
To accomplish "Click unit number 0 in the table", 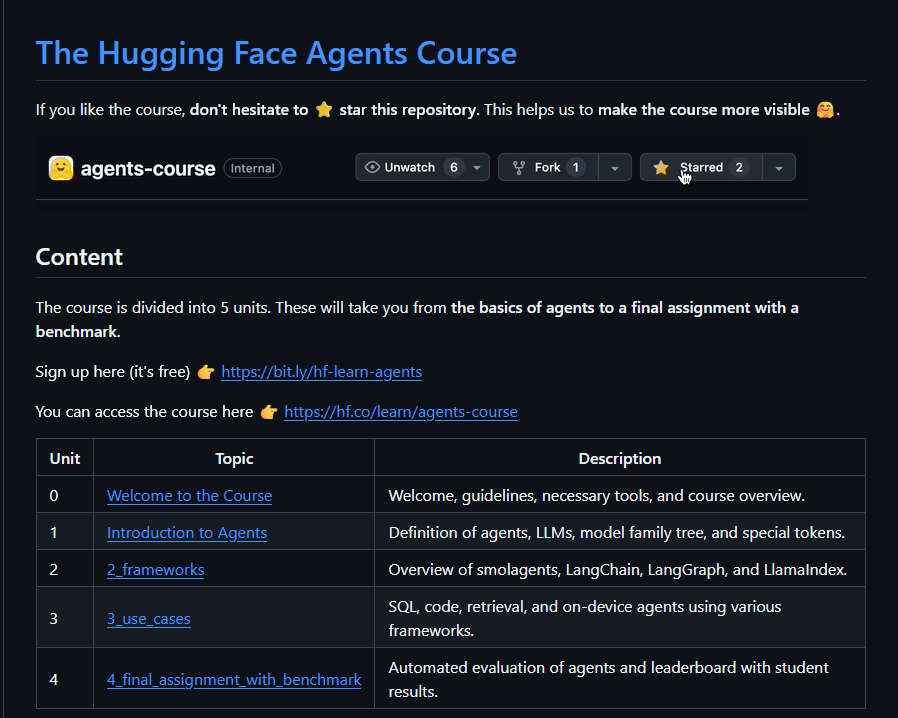I will pyautogui.click(x=54, y=495).
